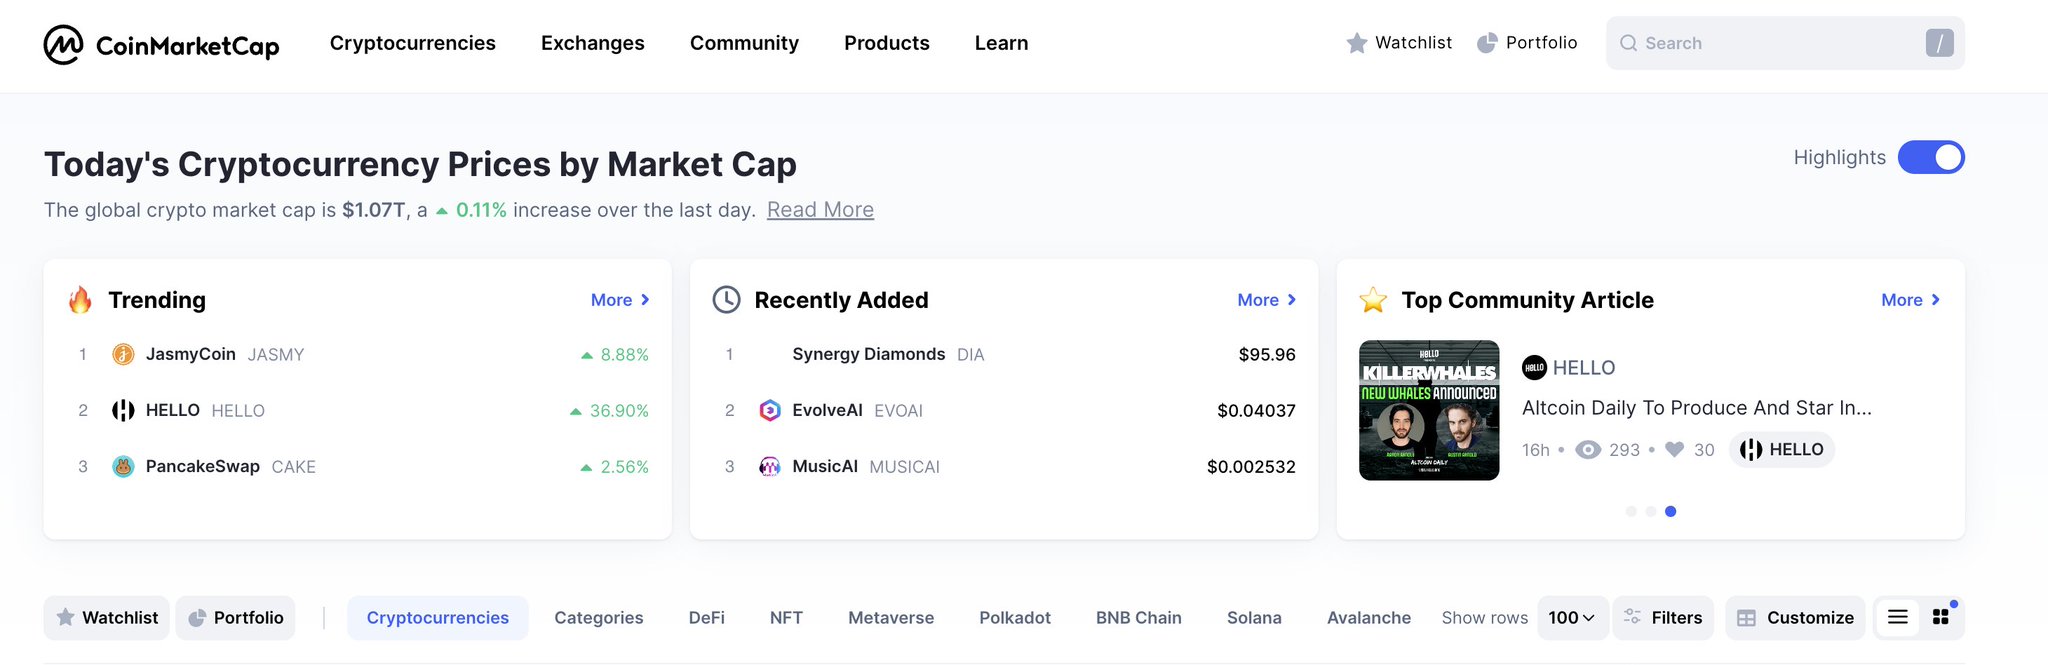Click the HELLO tag chip in article
The width and height of the screenshot is (2048, 665).
[x=1782, y=450]
